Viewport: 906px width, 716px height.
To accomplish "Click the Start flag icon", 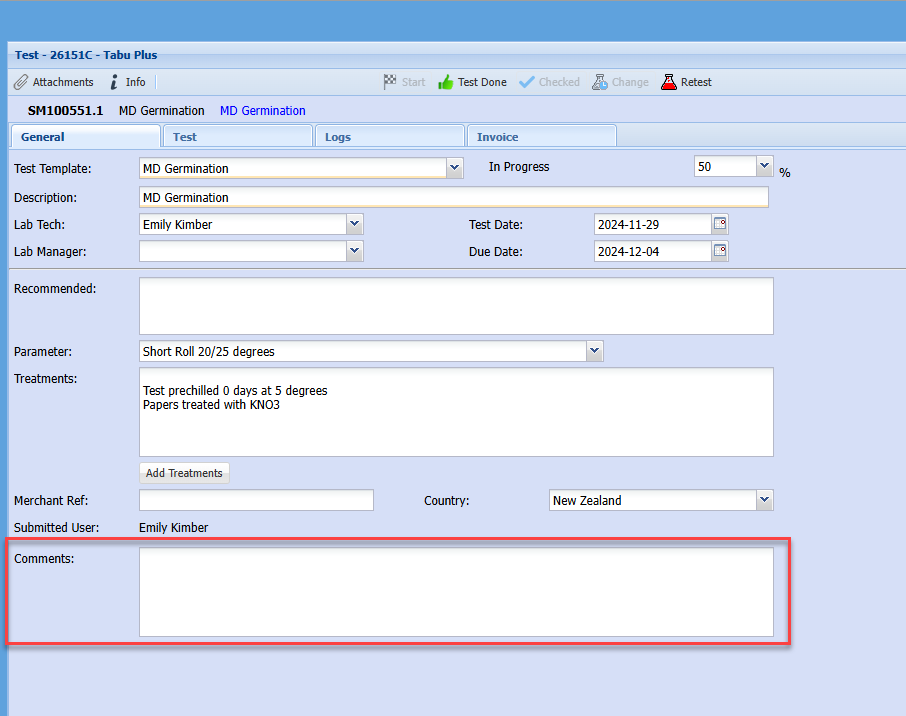I will 390,82.
